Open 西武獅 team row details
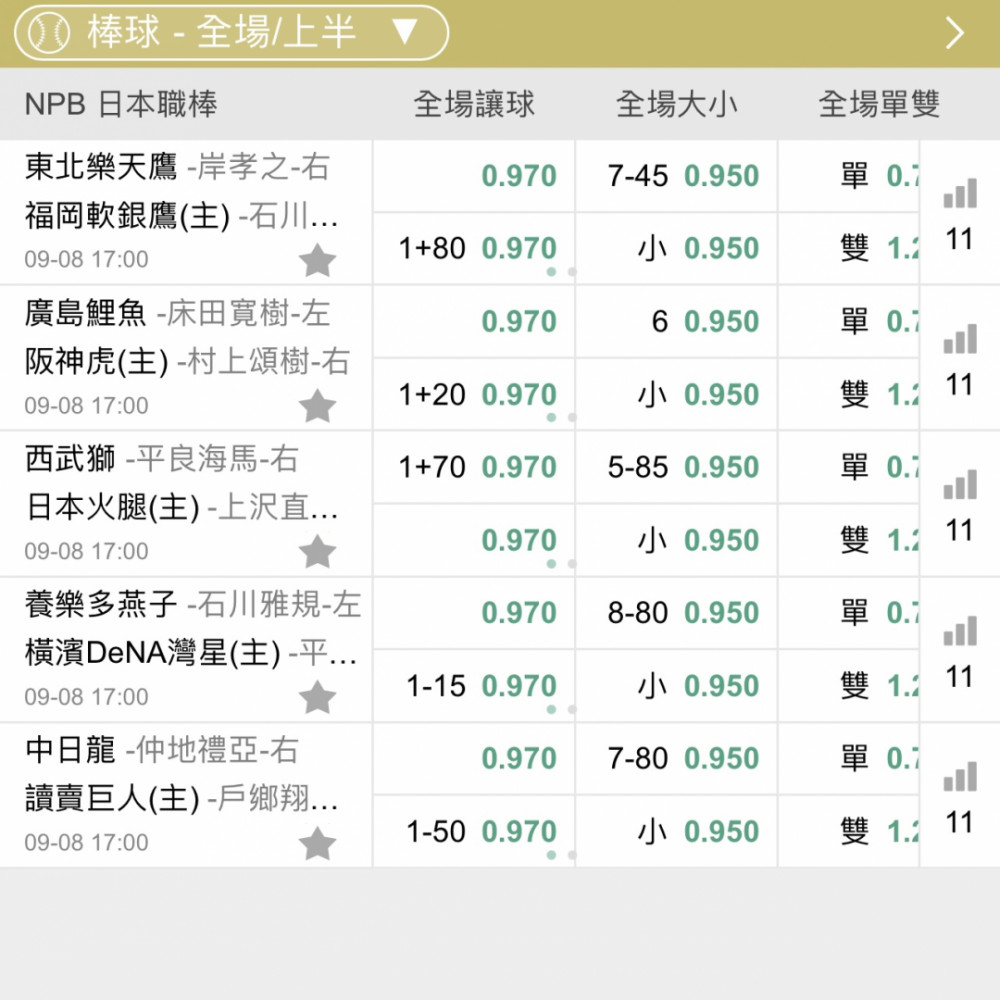 162,459
